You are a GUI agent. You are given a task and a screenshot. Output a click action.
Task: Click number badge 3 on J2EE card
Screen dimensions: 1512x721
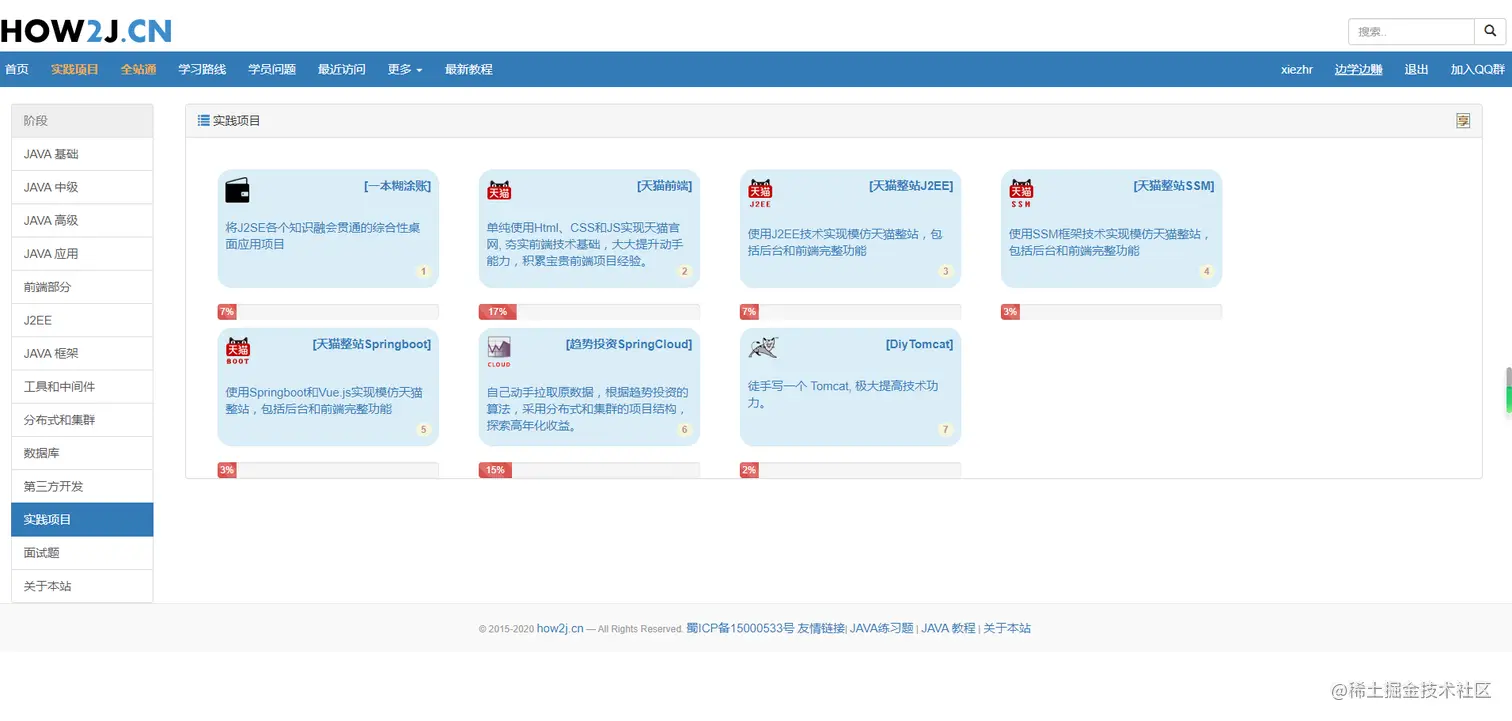coord(945,271)
